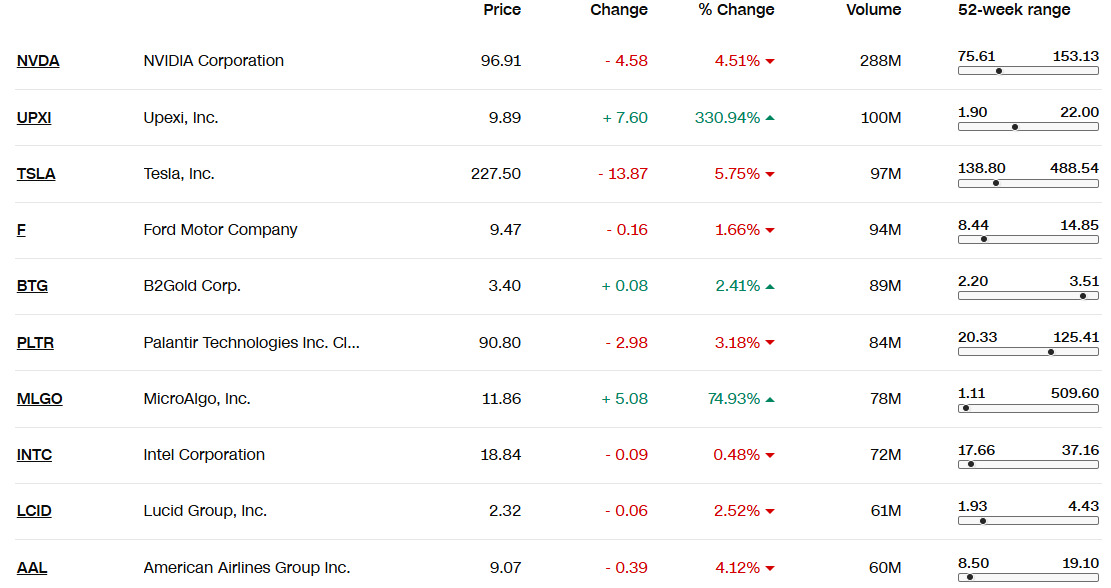The image size is (1111, 588).
Task: Click the down arrow beside AAL's 4.12%
Action: [x=770, y=569]
